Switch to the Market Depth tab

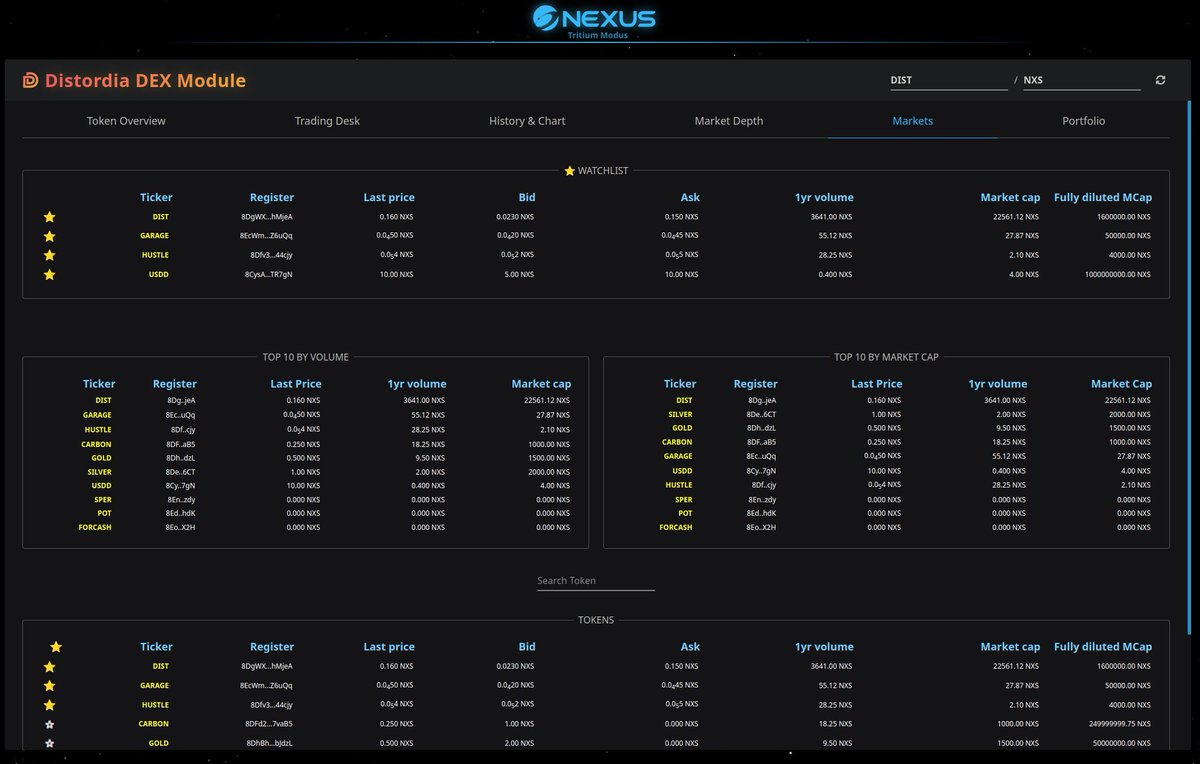[x=729, y=121]
